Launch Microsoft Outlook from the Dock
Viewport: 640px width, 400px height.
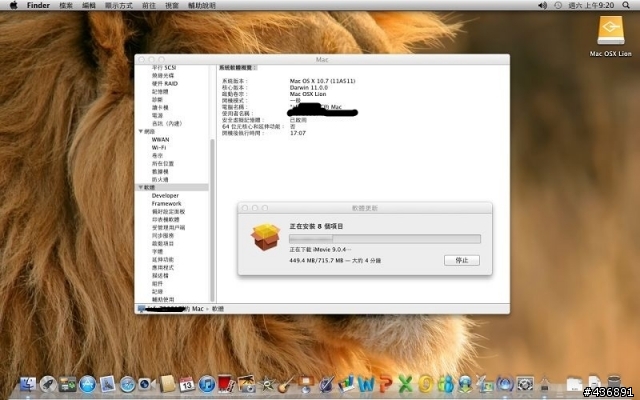pos(425,384)
